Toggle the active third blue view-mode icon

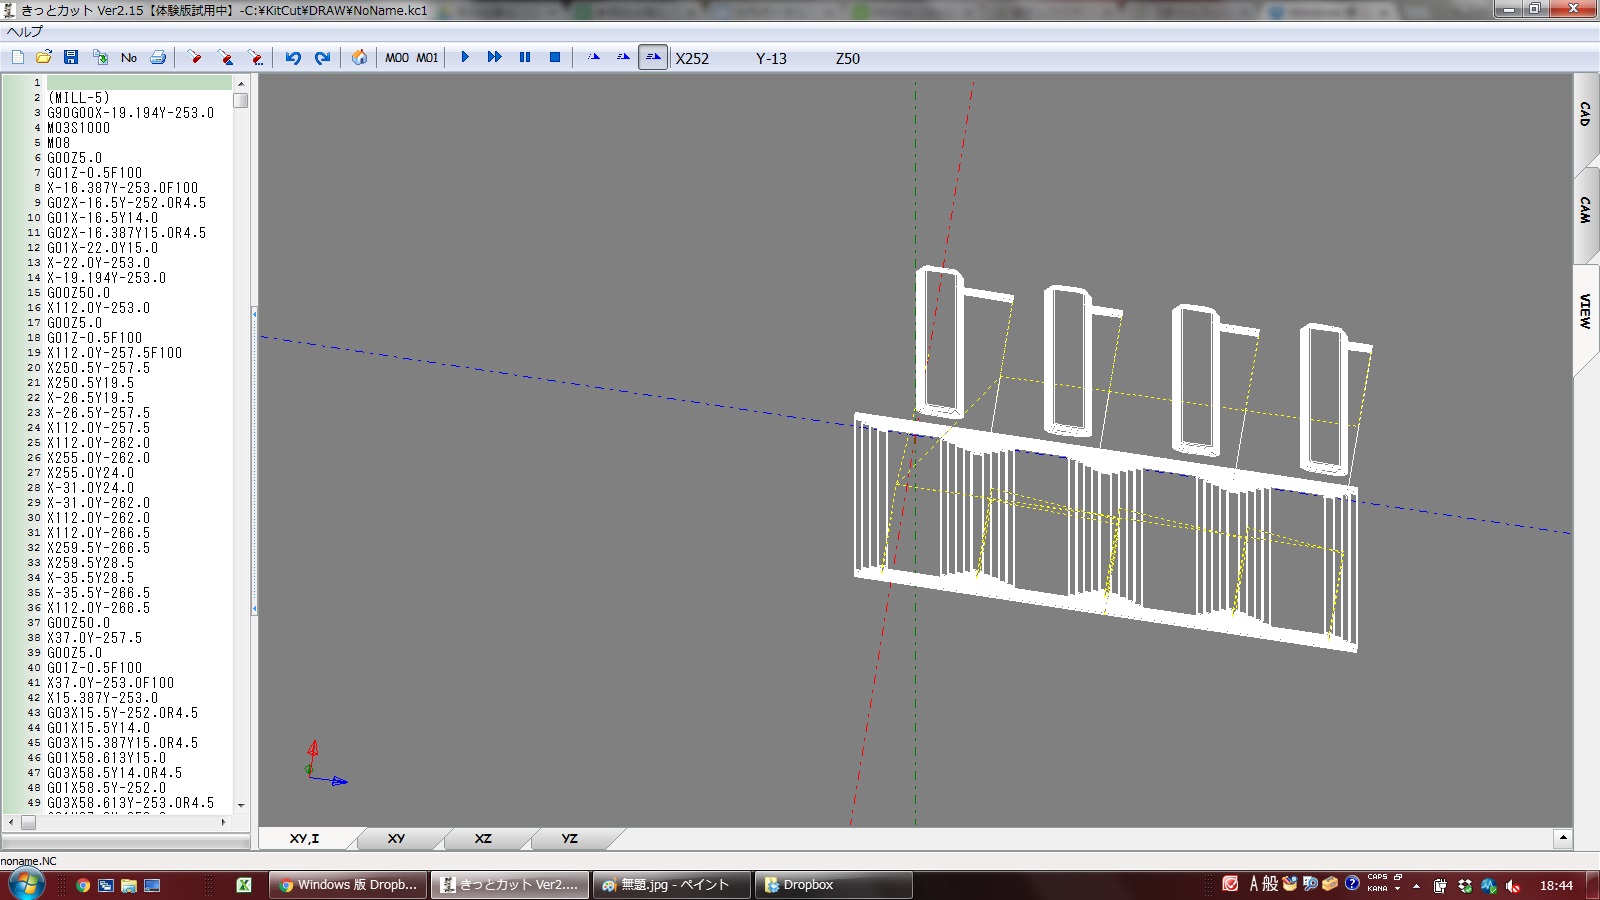pyautogui.click(x=653, y=58)
